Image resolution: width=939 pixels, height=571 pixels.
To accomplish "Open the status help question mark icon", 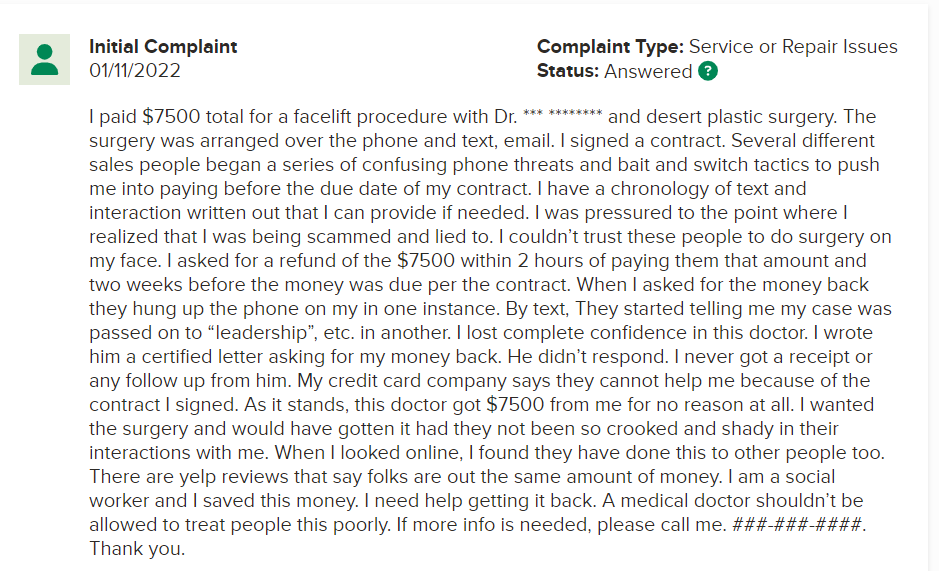I will (708, 71).
